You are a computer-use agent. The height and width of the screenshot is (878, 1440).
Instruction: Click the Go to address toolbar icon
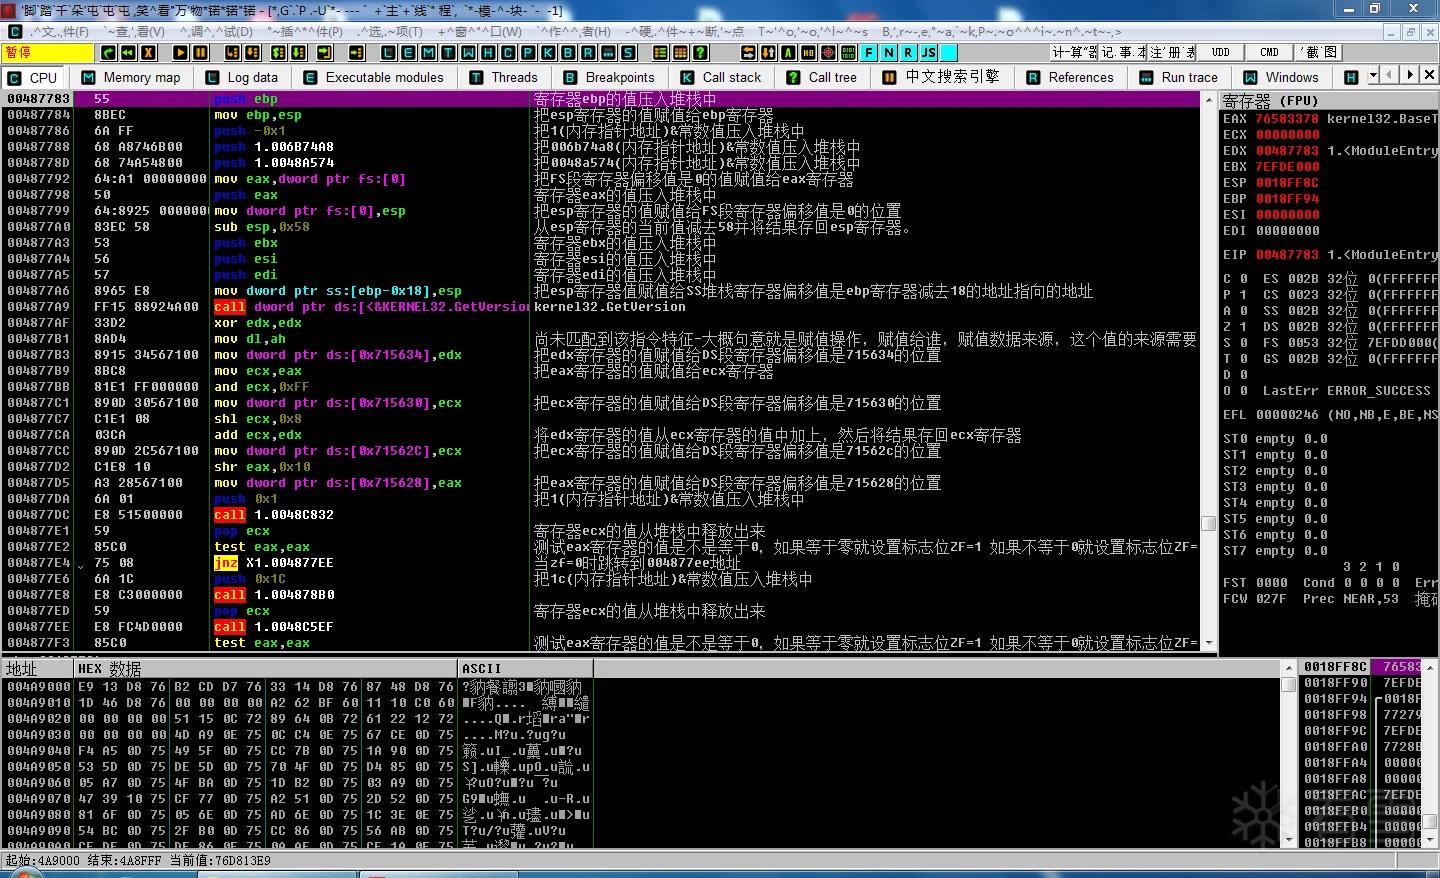pos(357,52)
